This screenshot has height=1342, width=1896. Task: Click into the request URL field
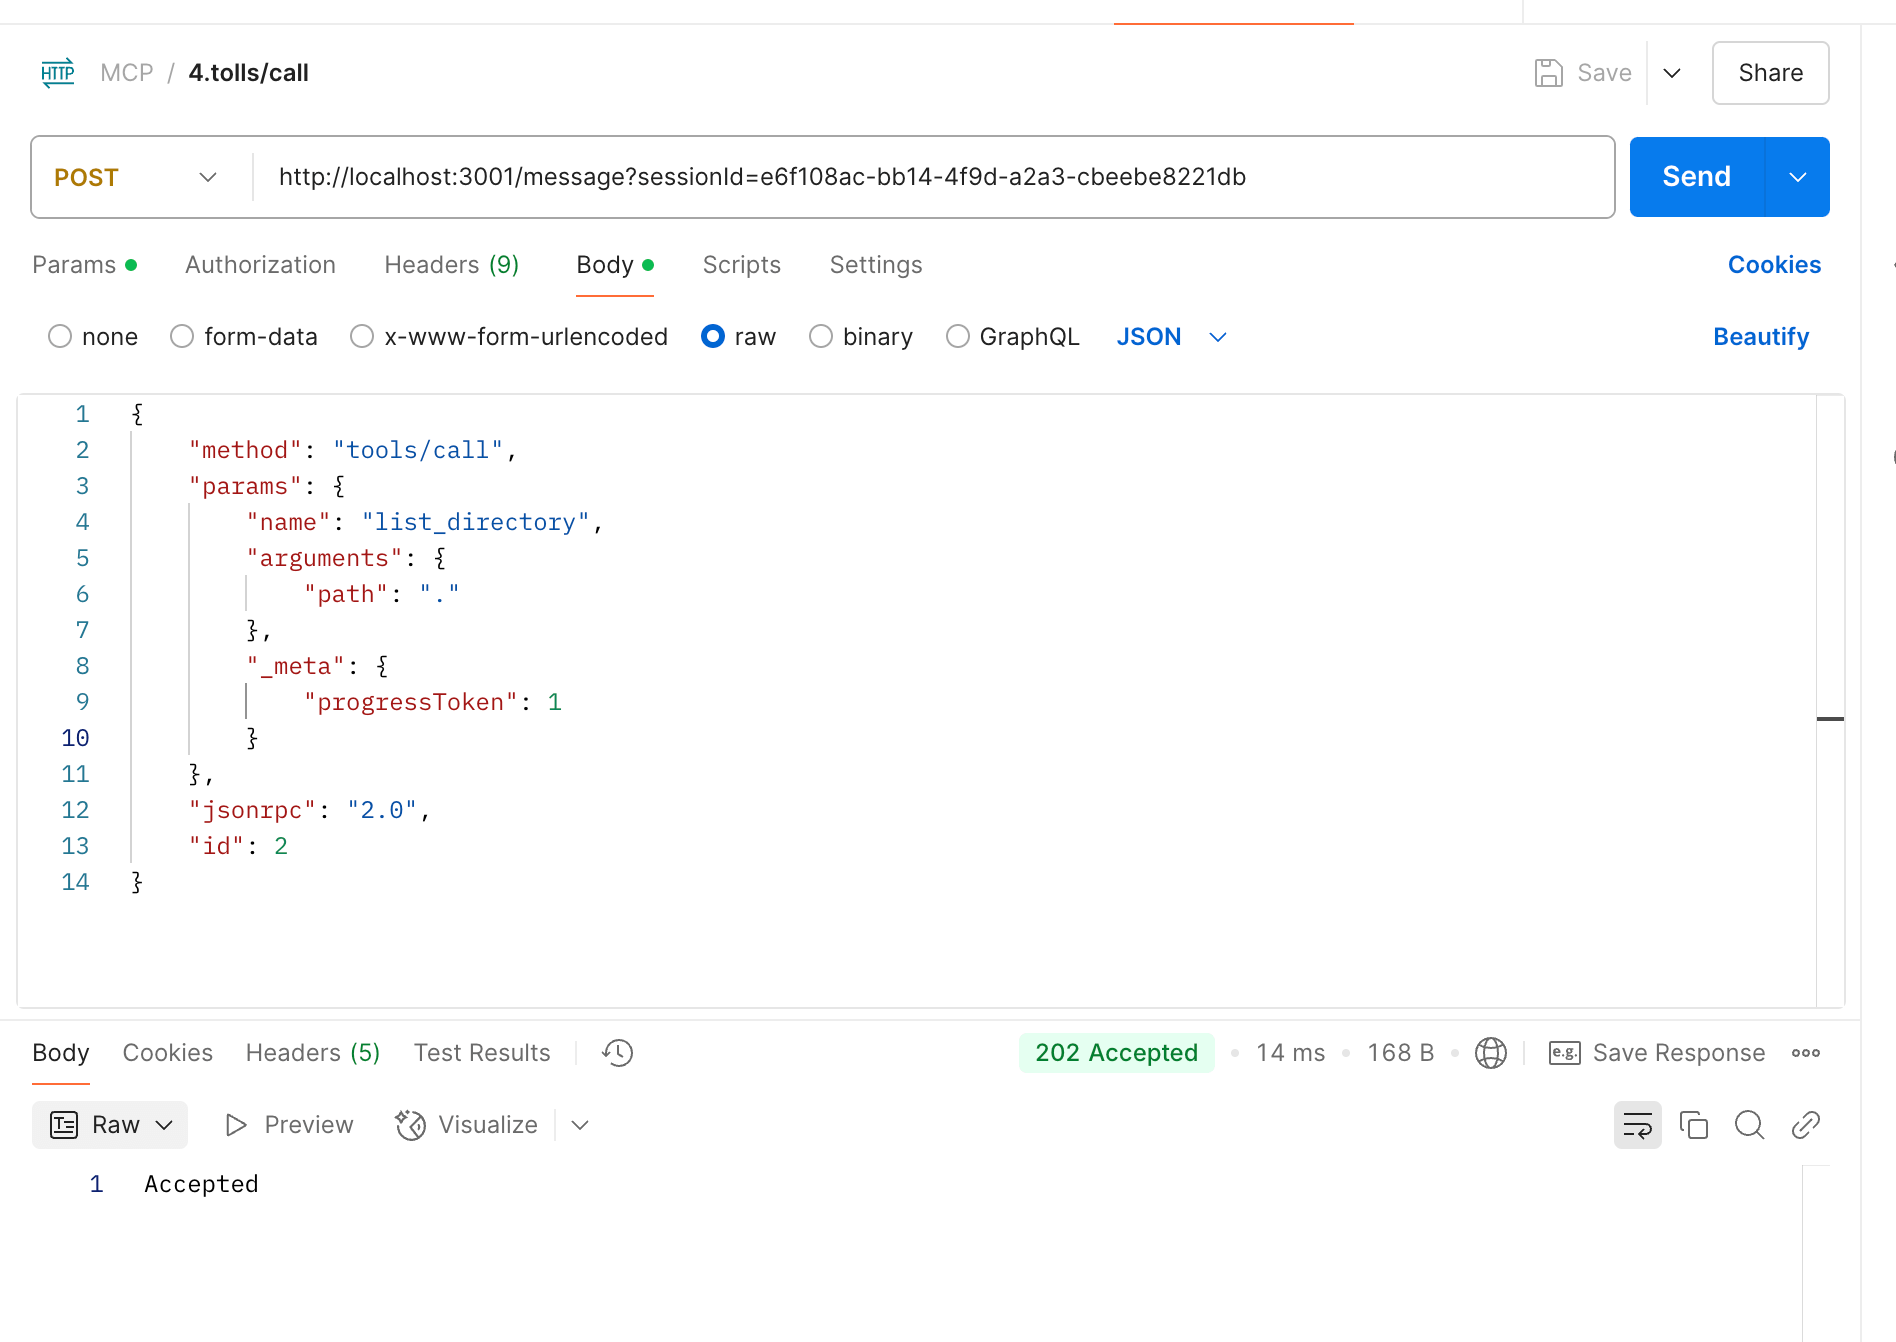pos(933,177)
